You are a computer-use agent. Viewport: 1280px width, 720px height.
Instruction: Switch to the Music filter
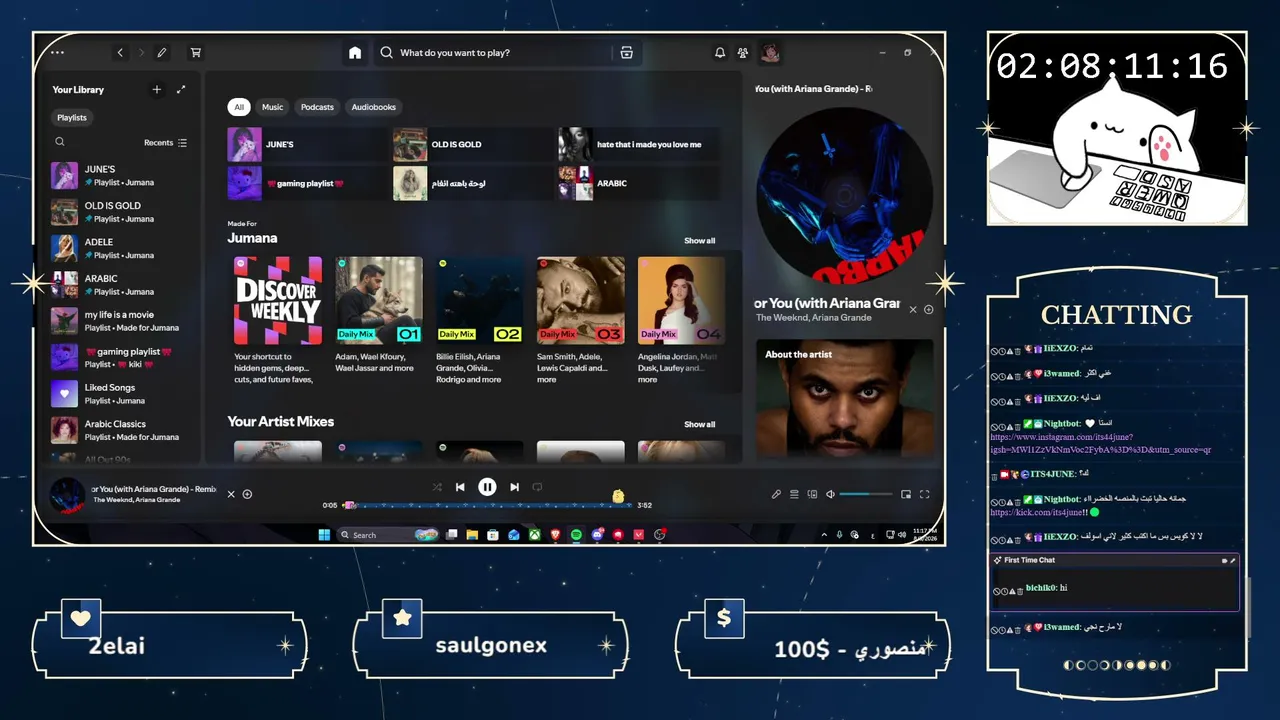click(x=273, y=107)
